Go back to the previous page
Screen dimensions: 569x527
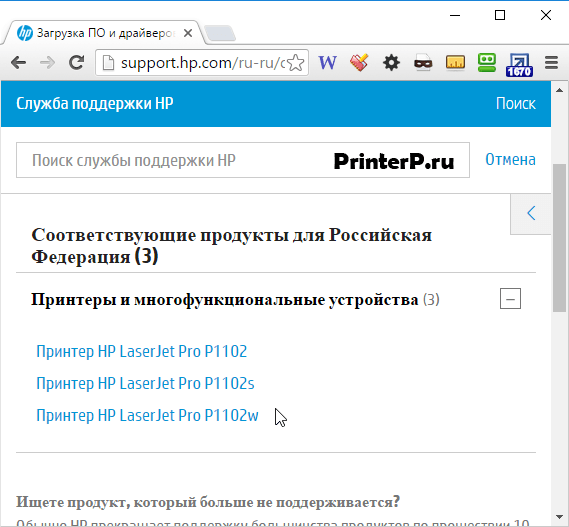pos(18,63)
